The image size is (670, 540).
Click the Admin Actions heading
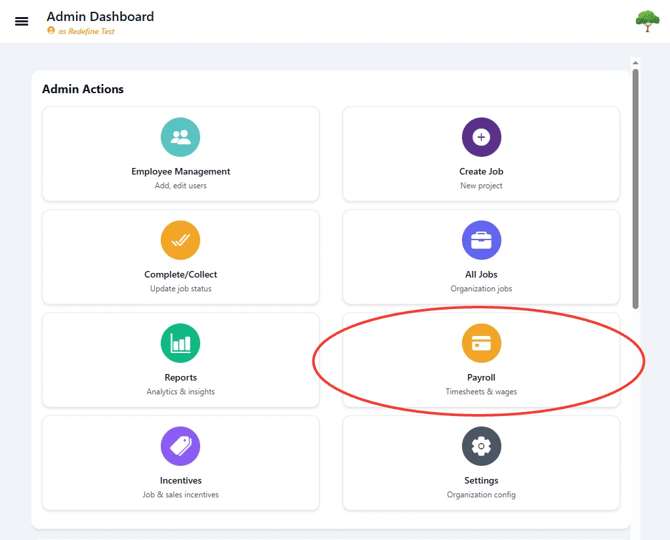83,89
